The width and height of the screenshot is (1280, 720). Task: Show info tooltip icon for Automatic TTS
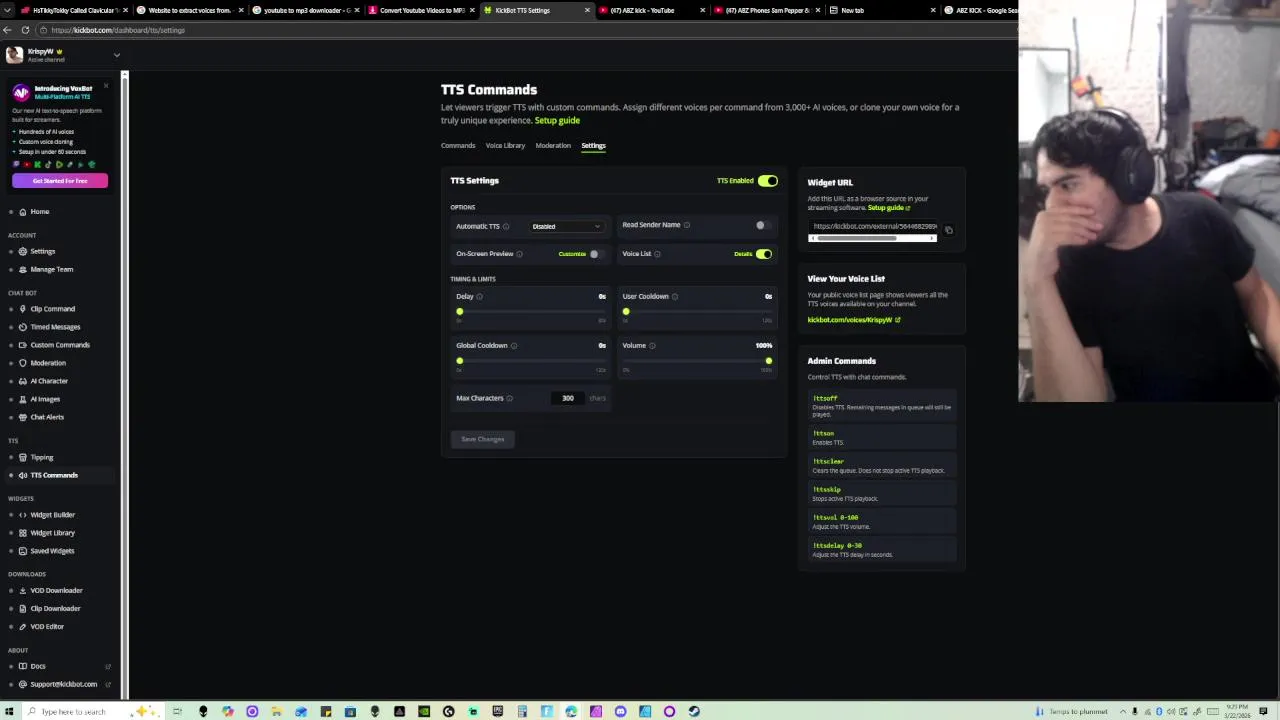click(x=506, y=227)
